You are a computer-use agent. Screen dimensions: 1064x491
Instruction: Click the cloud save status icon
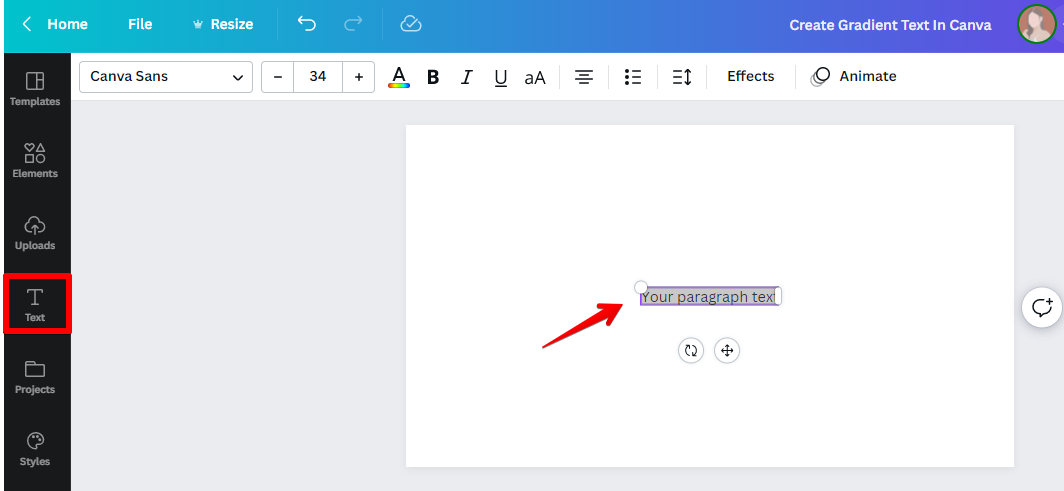[410, 24]
